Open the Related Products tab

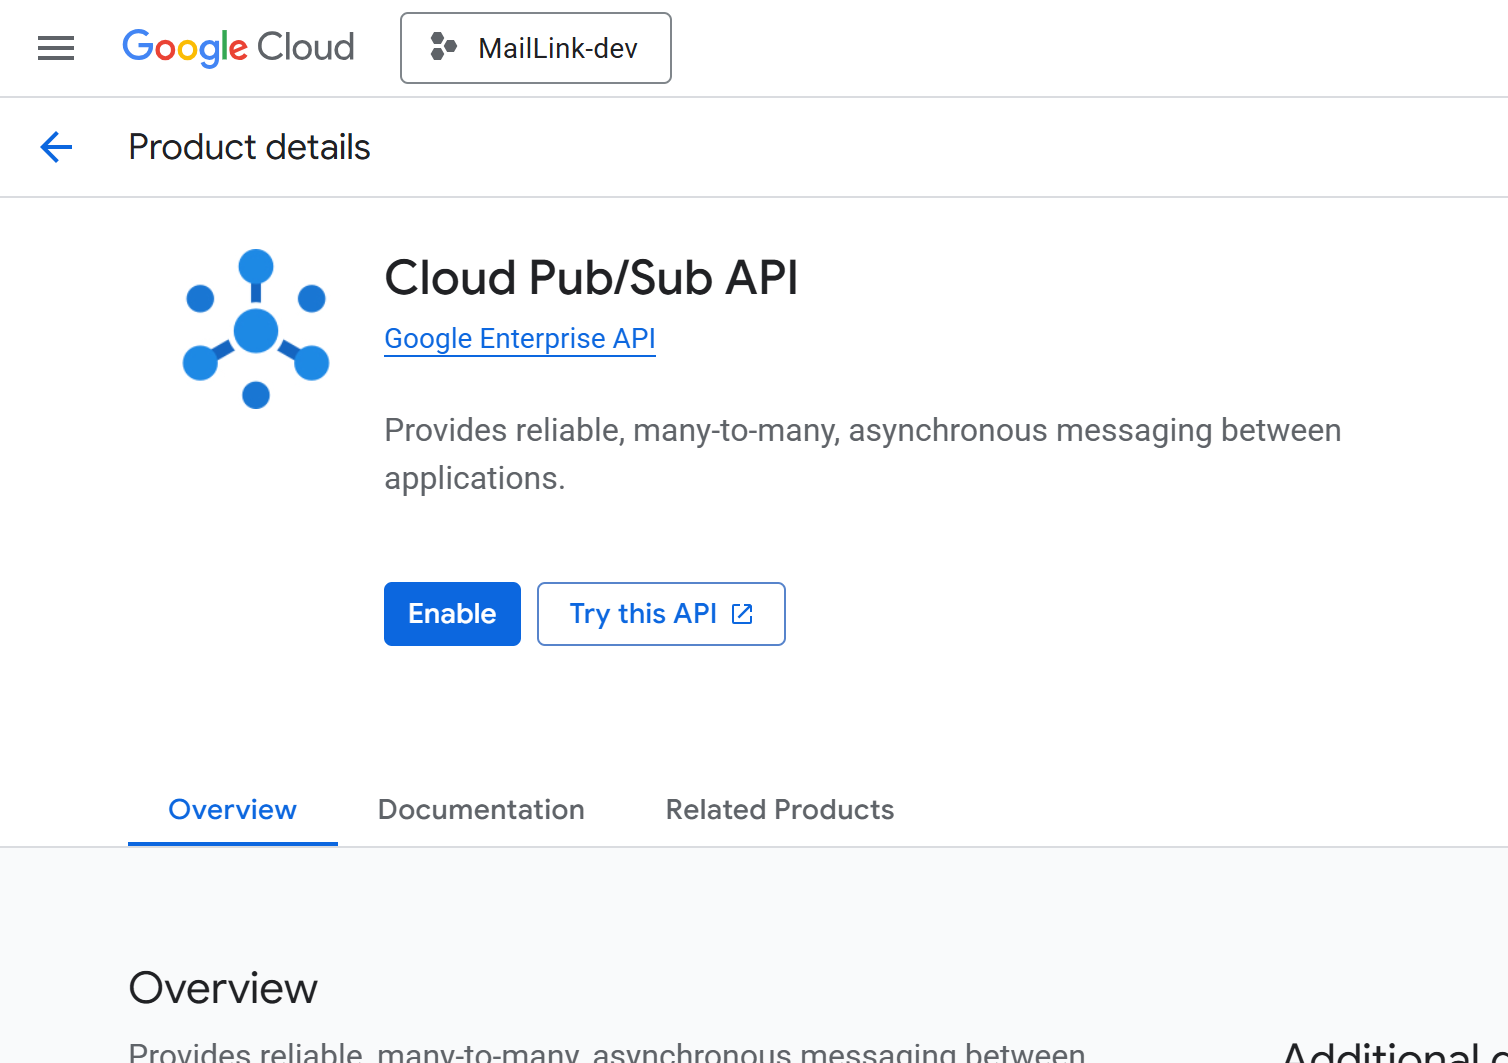pyautogui.click(x=779, y=810)
